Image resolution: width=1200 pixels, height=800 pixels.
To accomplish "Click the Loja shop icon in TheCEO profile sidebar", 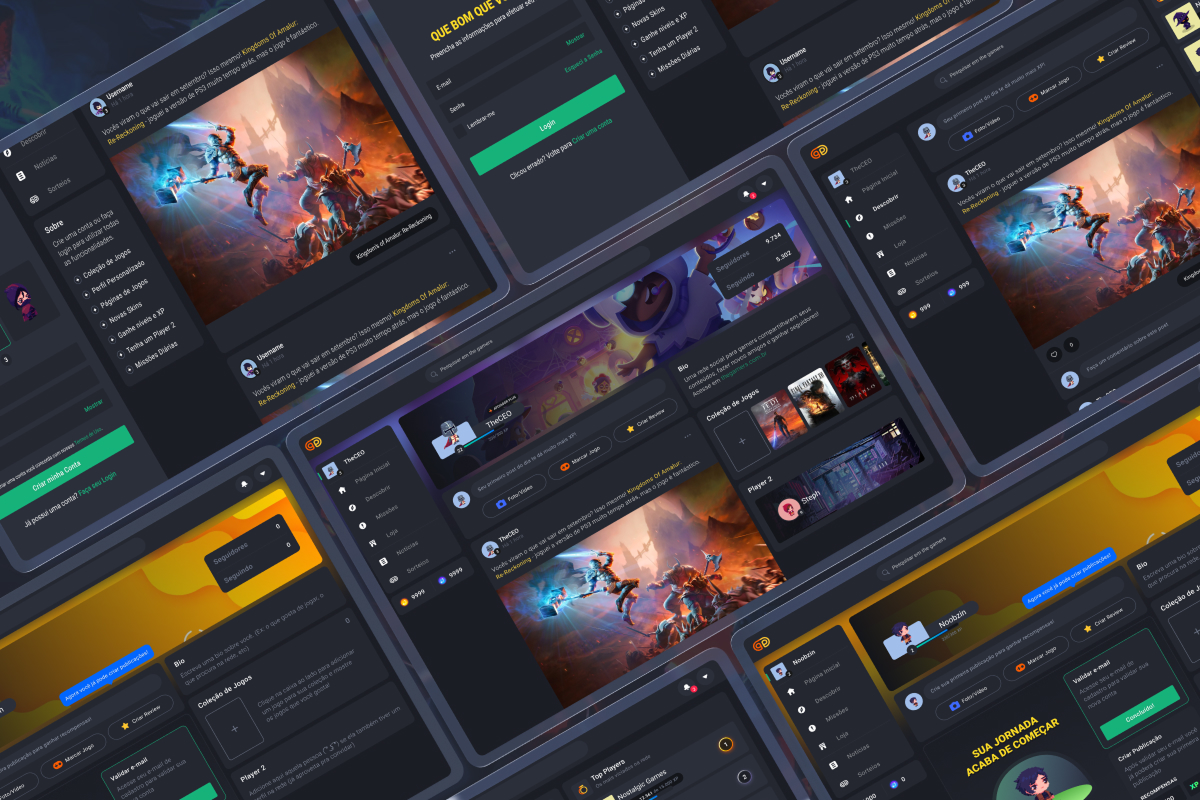I will [x=373, y=543].
